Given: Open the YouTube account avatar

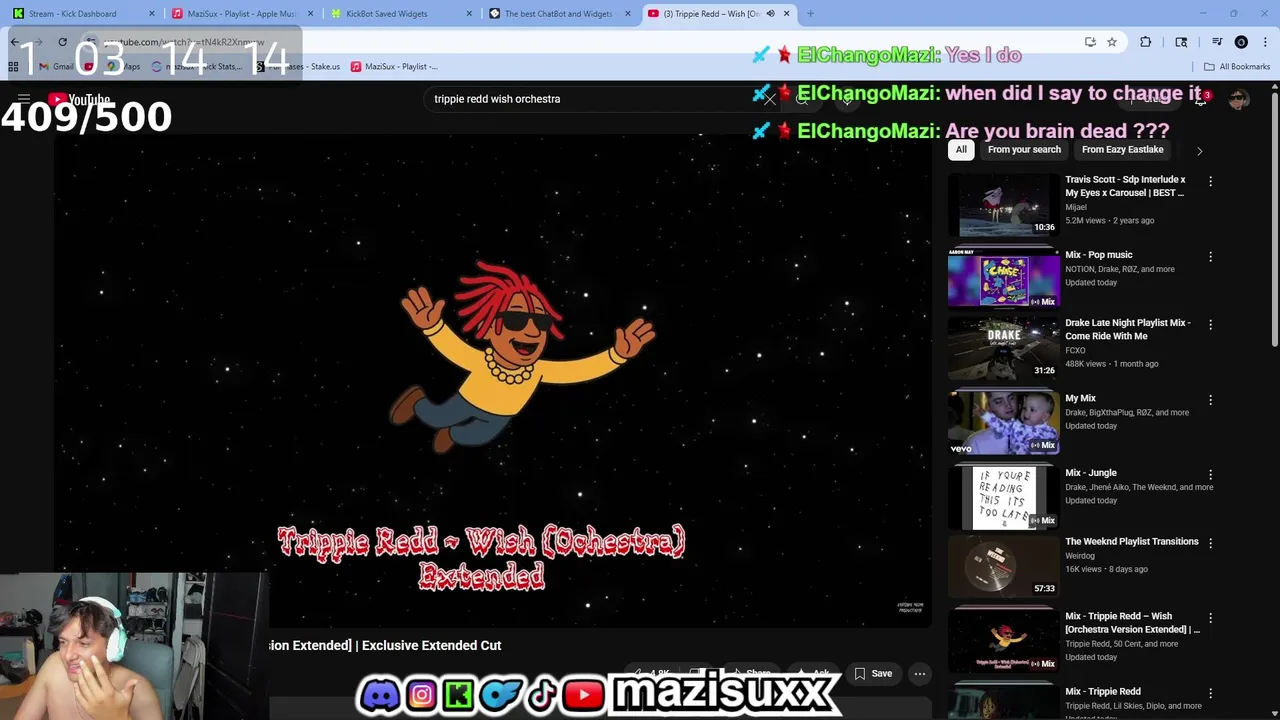Looking at the screenshot, I should click(x=1239, y=99).
